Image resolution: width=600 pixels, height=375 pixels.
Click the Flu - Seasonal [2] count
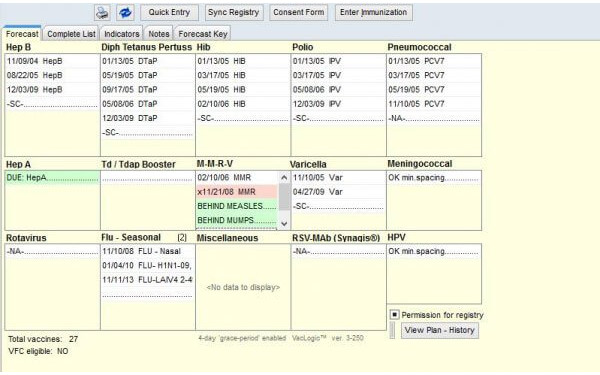pyautogui.click(x=182, y=238)
